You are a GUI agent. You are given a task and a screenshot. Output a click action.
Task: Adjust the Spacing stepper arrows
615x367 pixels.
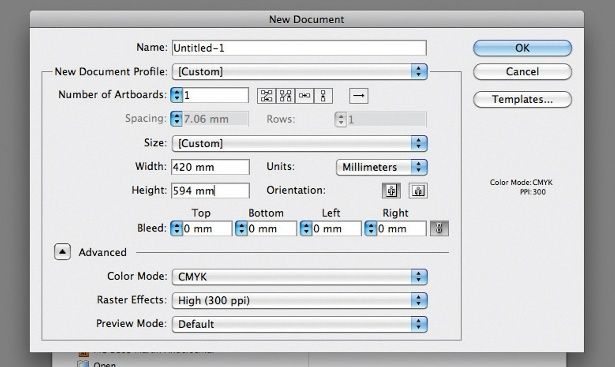[177, 119]
